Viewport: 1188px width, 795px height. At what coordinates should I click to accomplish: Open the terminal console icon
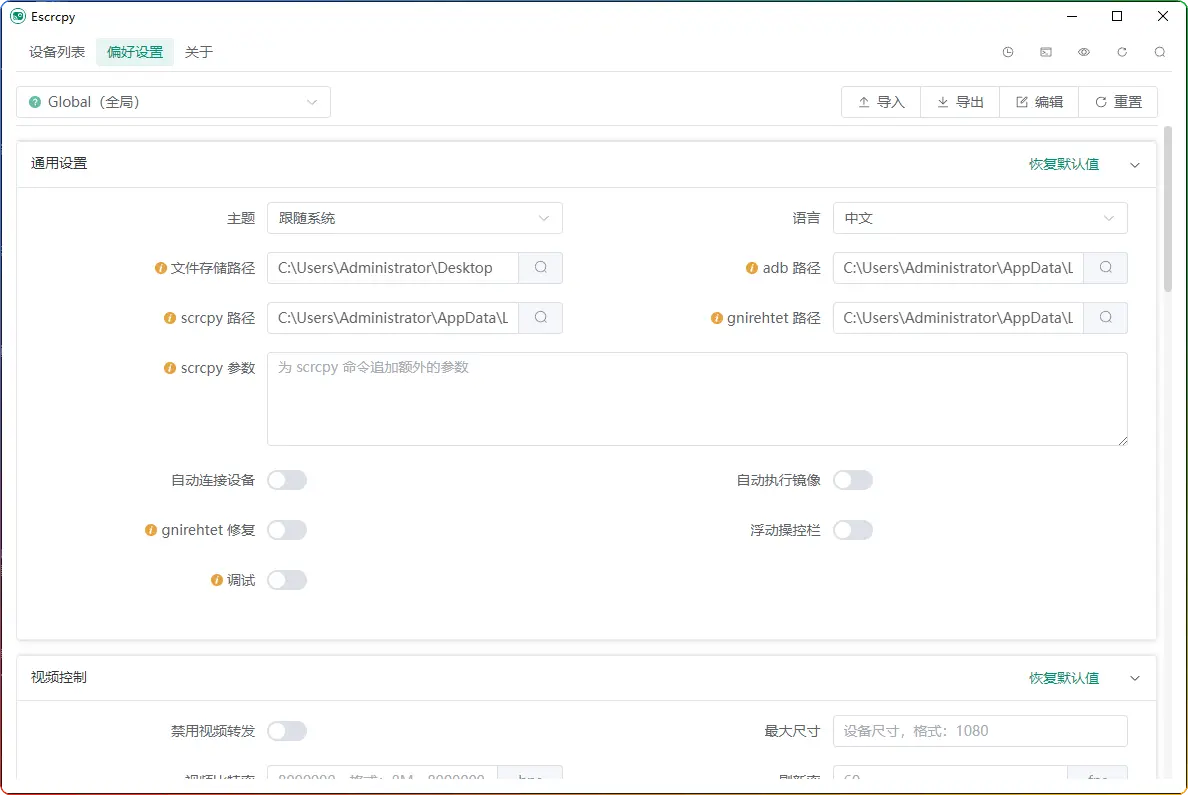click(x=1046, y=52)
